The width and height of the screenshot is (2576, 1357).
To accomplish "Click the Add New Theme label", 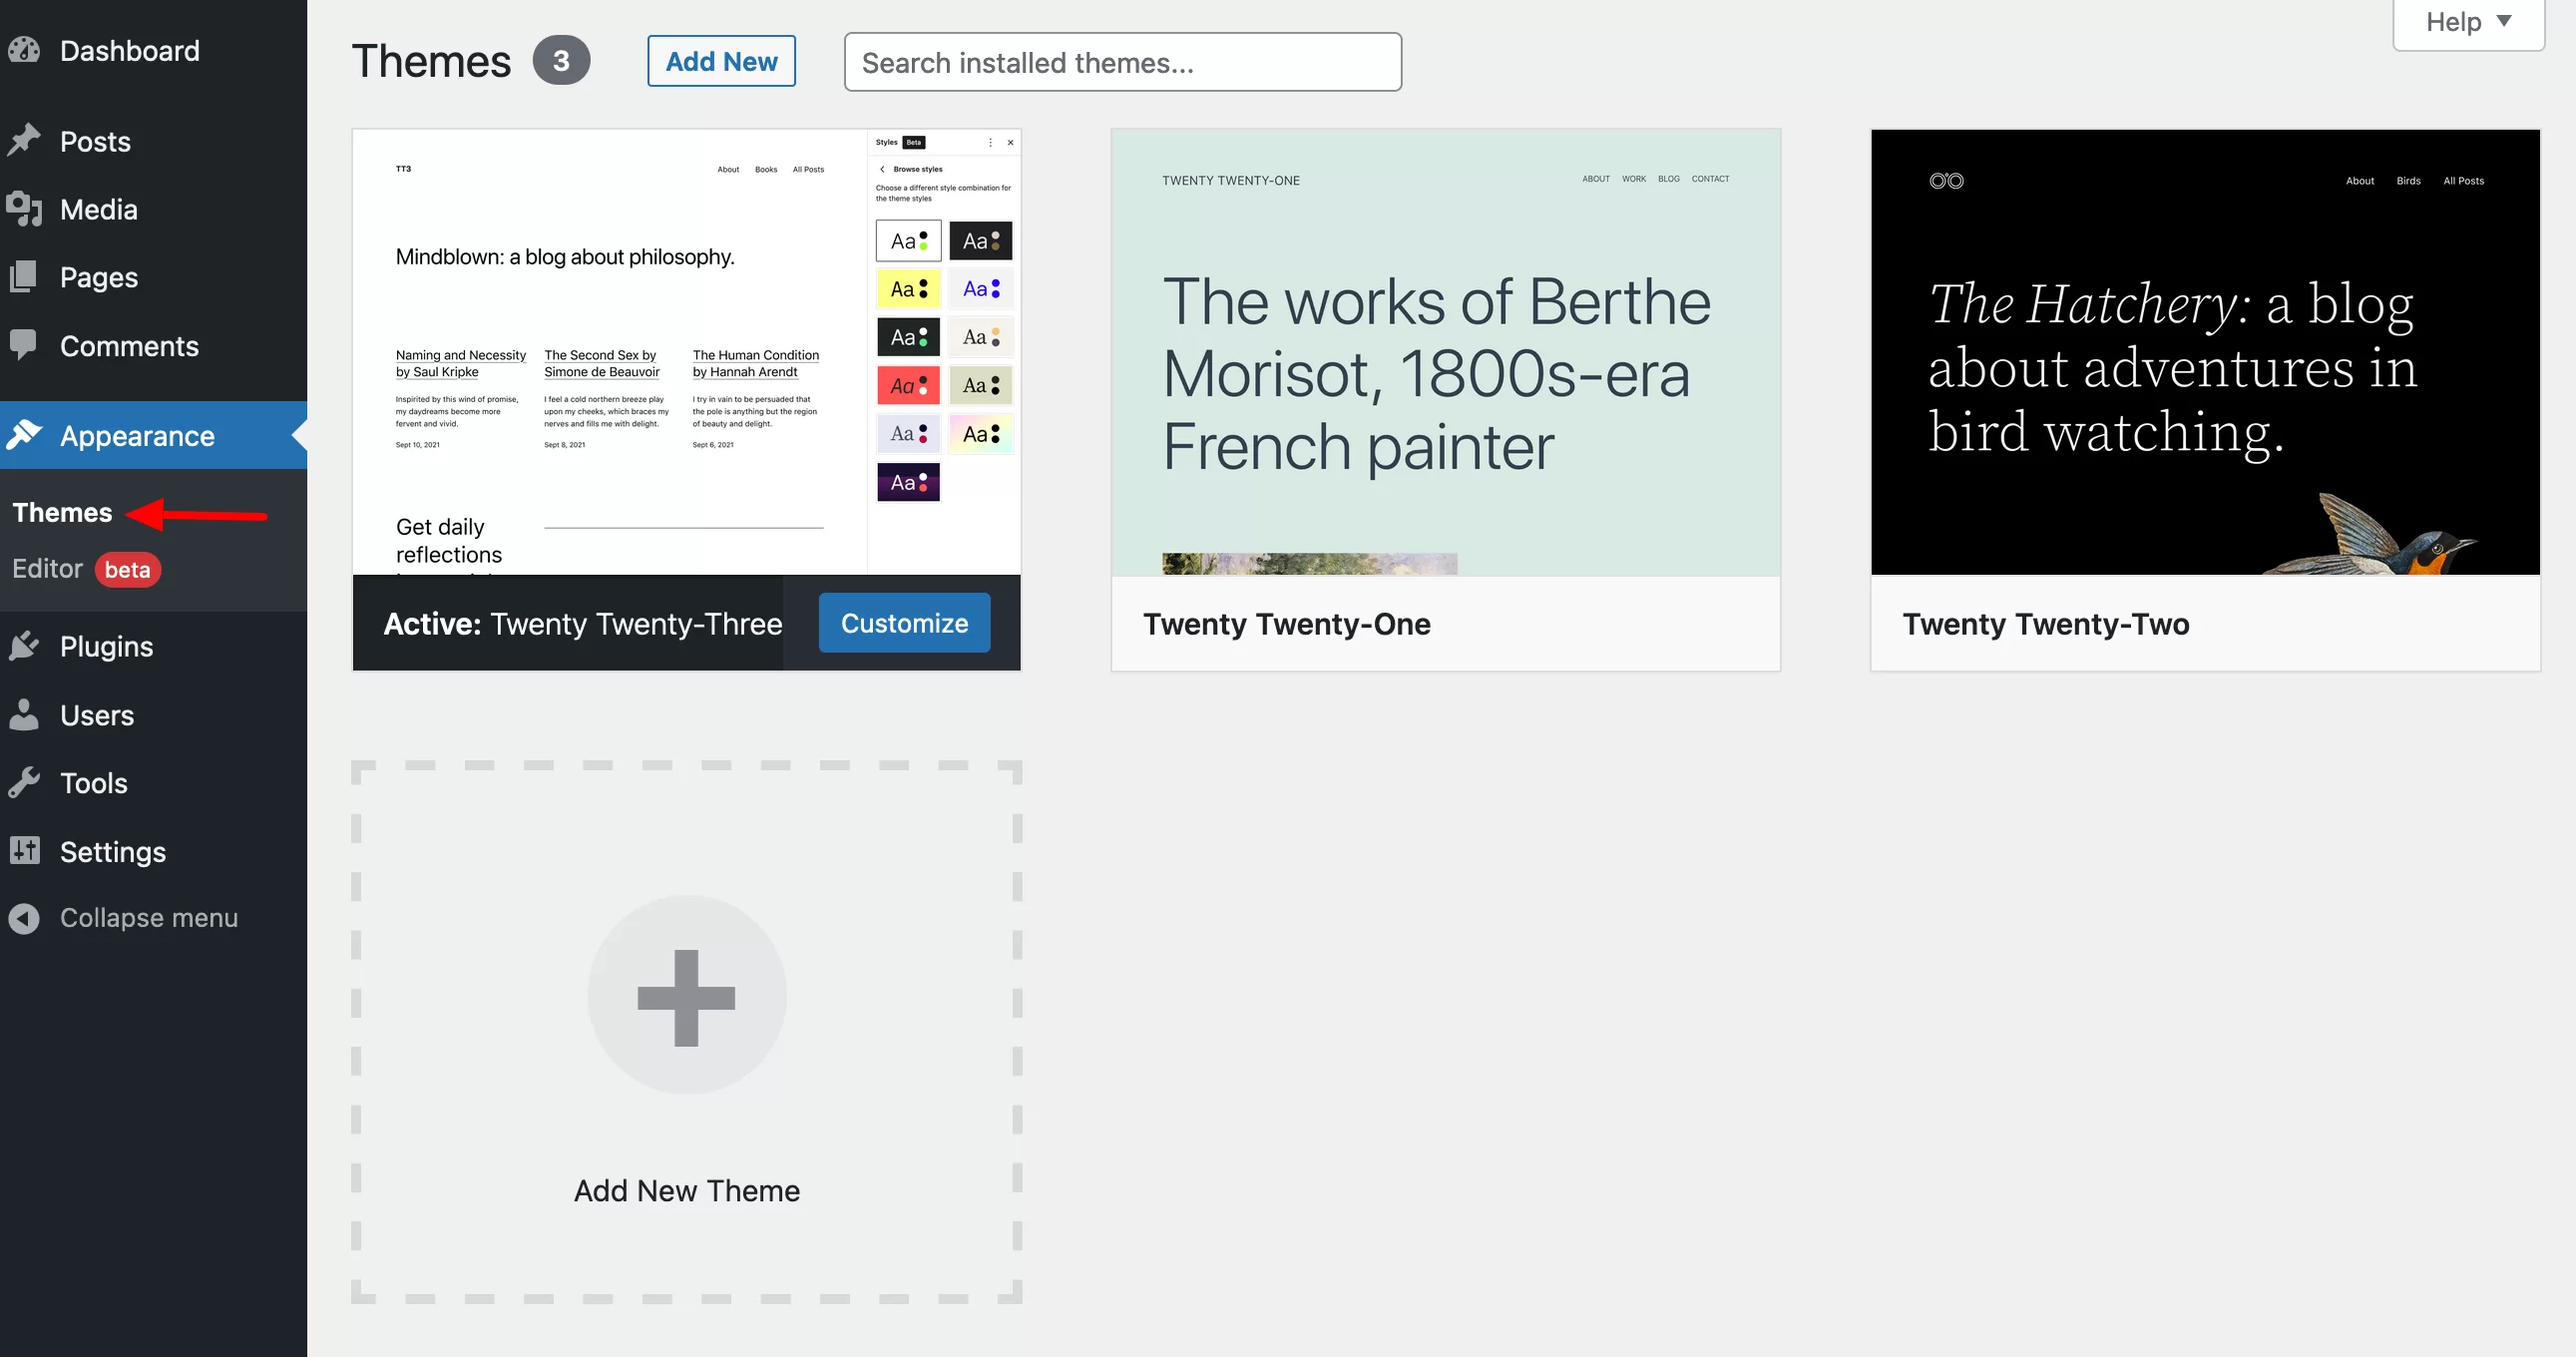I will click(687, 1190).
